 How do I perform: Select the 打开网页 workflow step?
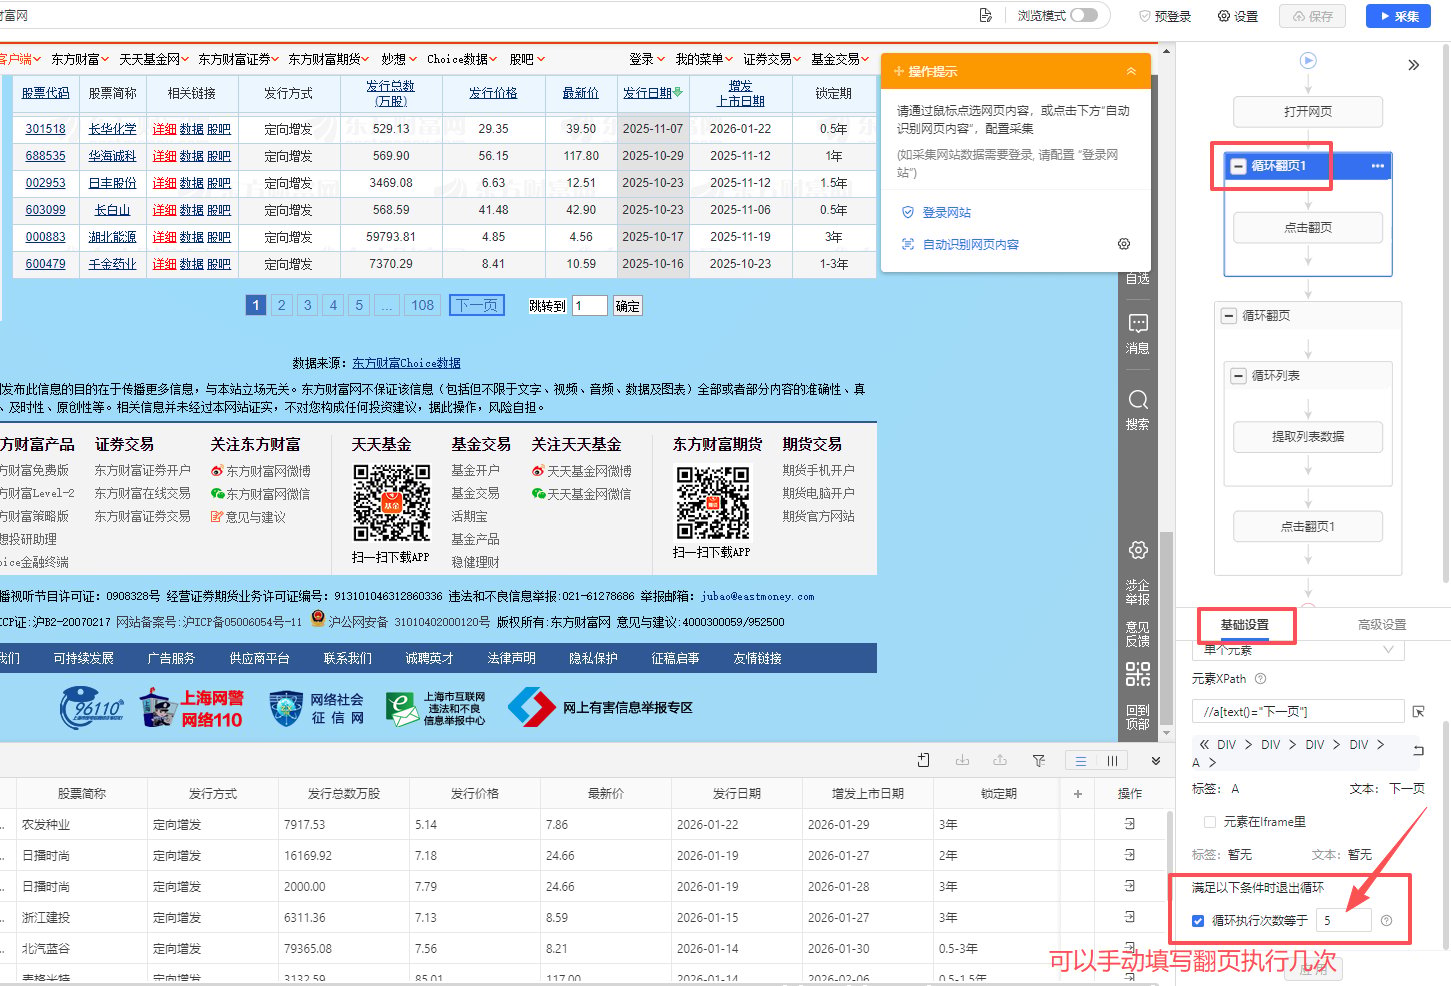click(x=1308, y=112)
